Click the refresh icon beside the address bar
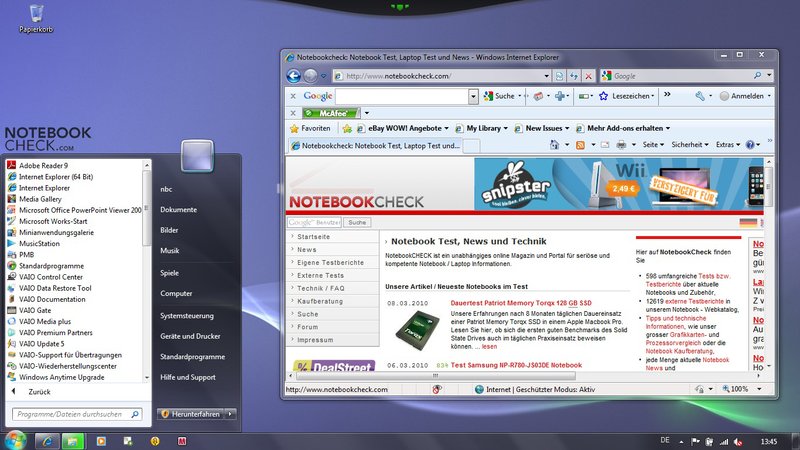 click(x=574, y=76)
